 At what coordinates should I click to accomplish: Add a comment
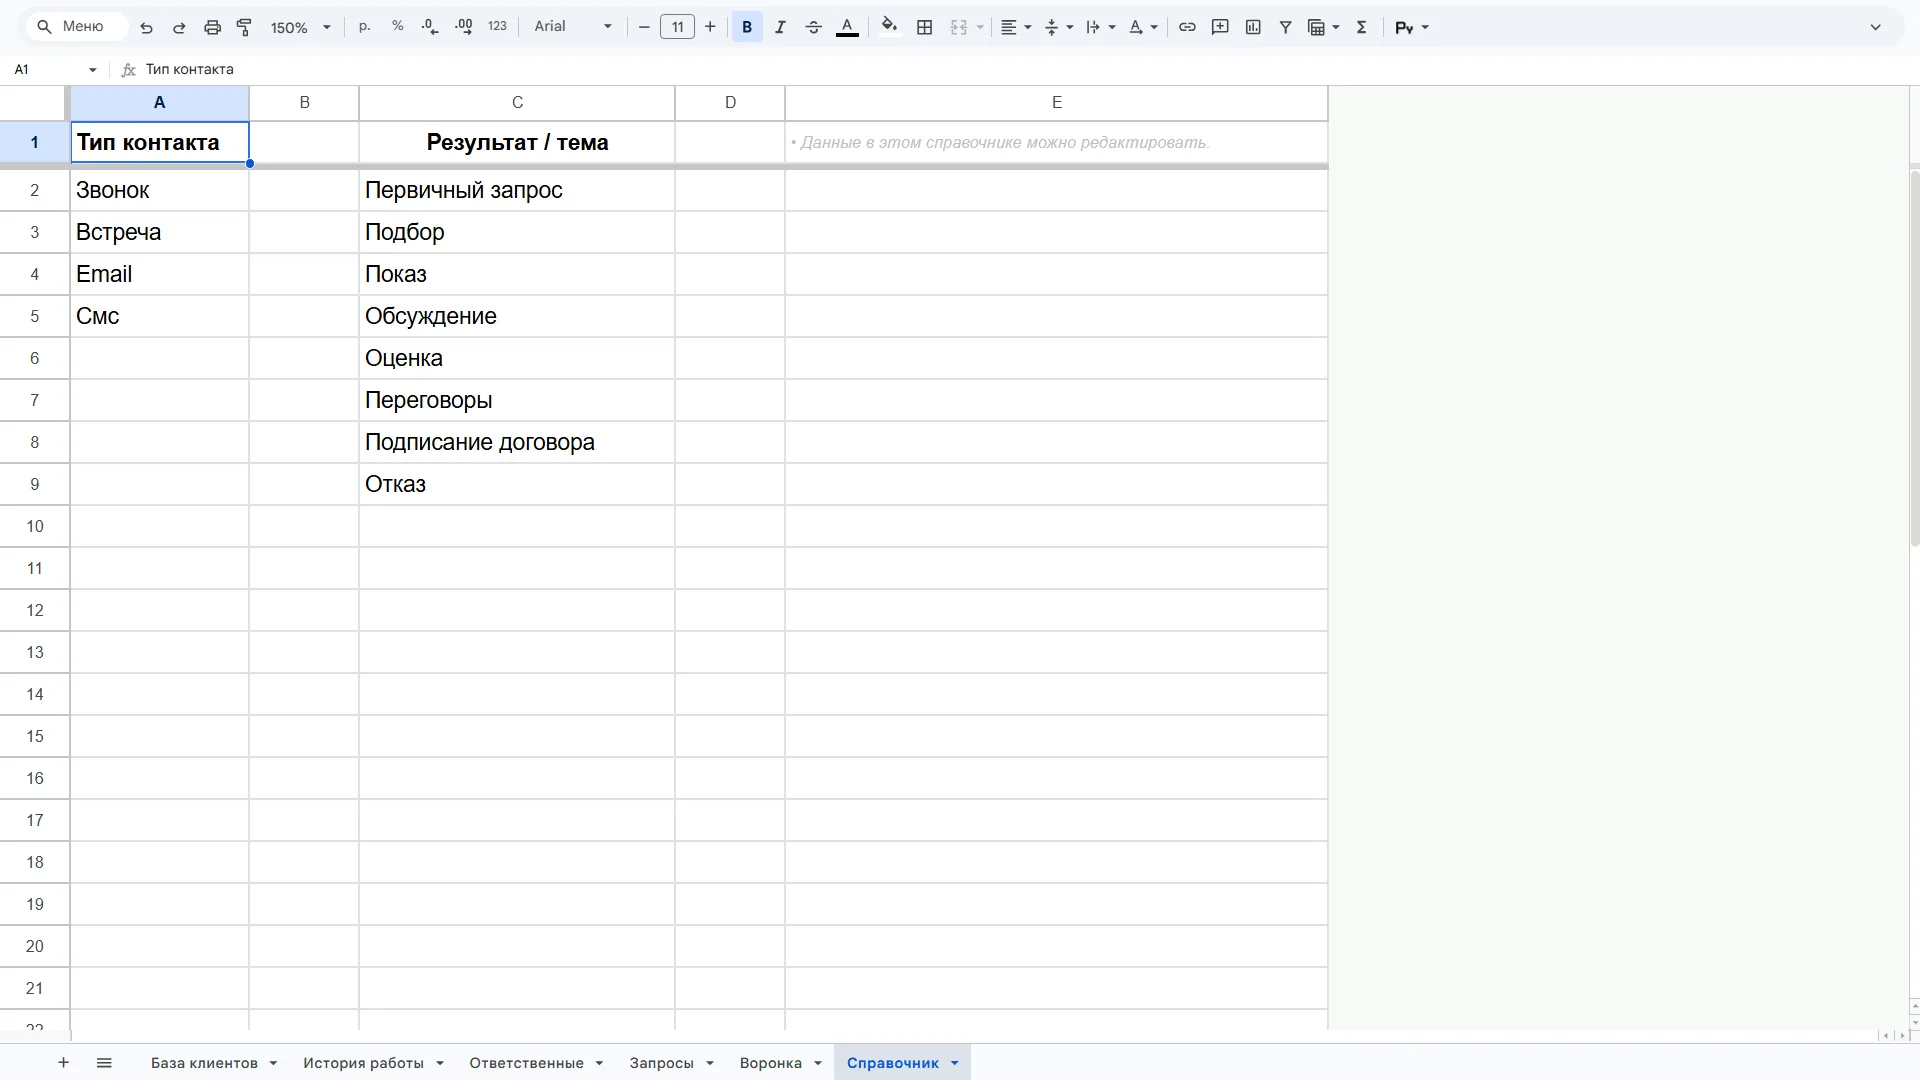[x=1220, y=27]
